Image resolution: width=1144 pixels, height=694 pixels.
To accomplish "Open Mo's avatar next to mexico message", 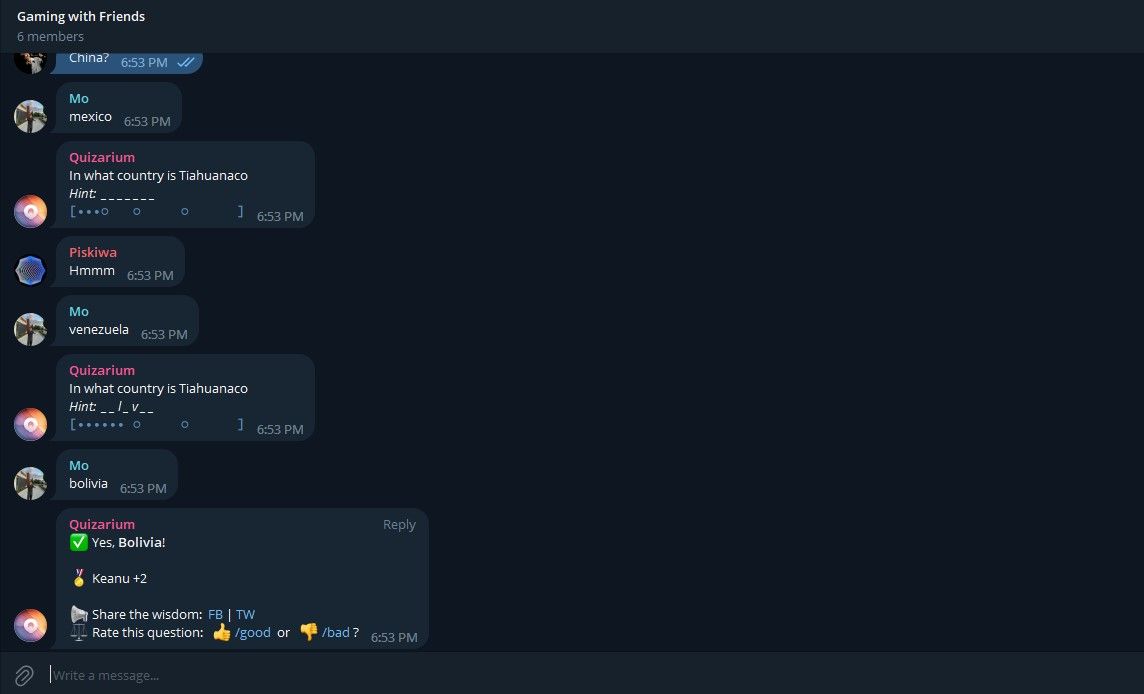I will pyautogui.click(x=31, y=116).
